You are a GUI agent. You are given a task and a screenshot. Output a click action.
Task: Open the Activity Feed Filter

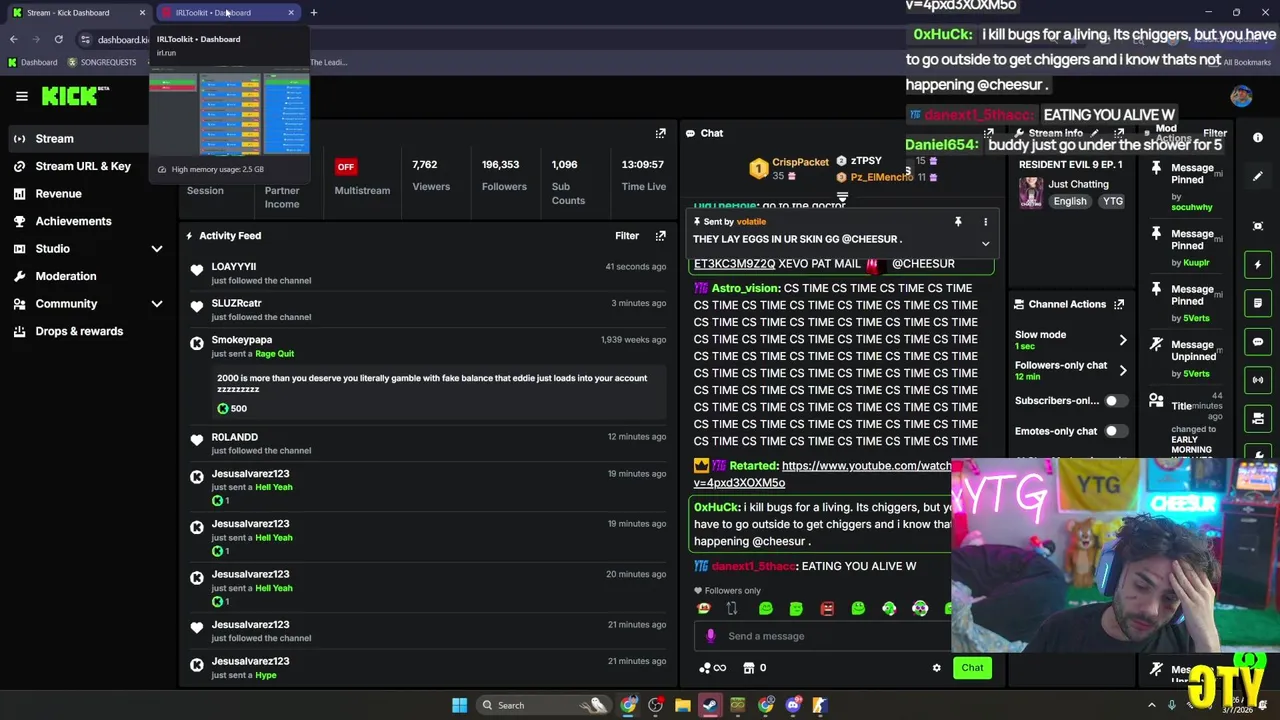pyautogui.click(x=627, y=236)
